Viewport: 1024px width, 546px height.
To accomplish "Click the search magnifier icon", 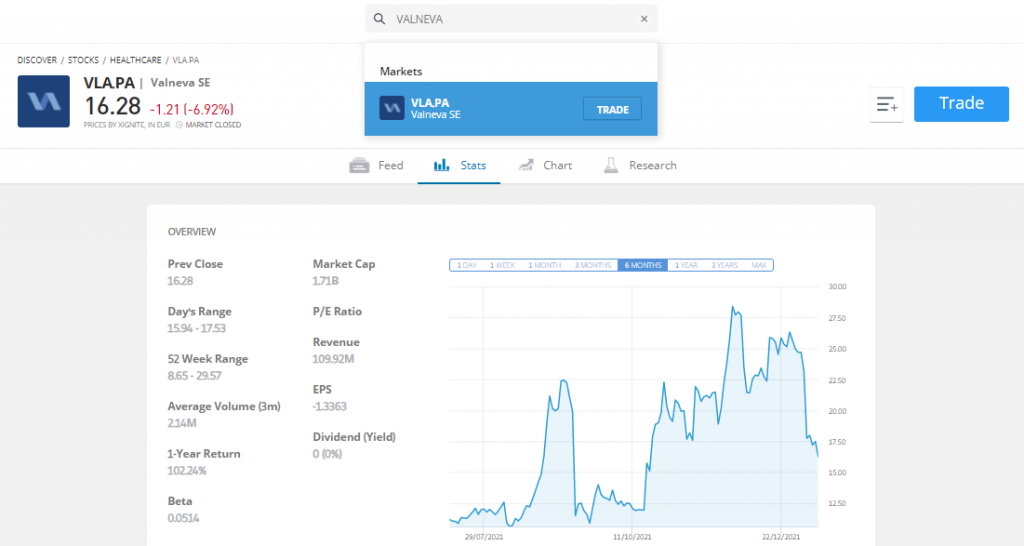I will pos(379,19).
